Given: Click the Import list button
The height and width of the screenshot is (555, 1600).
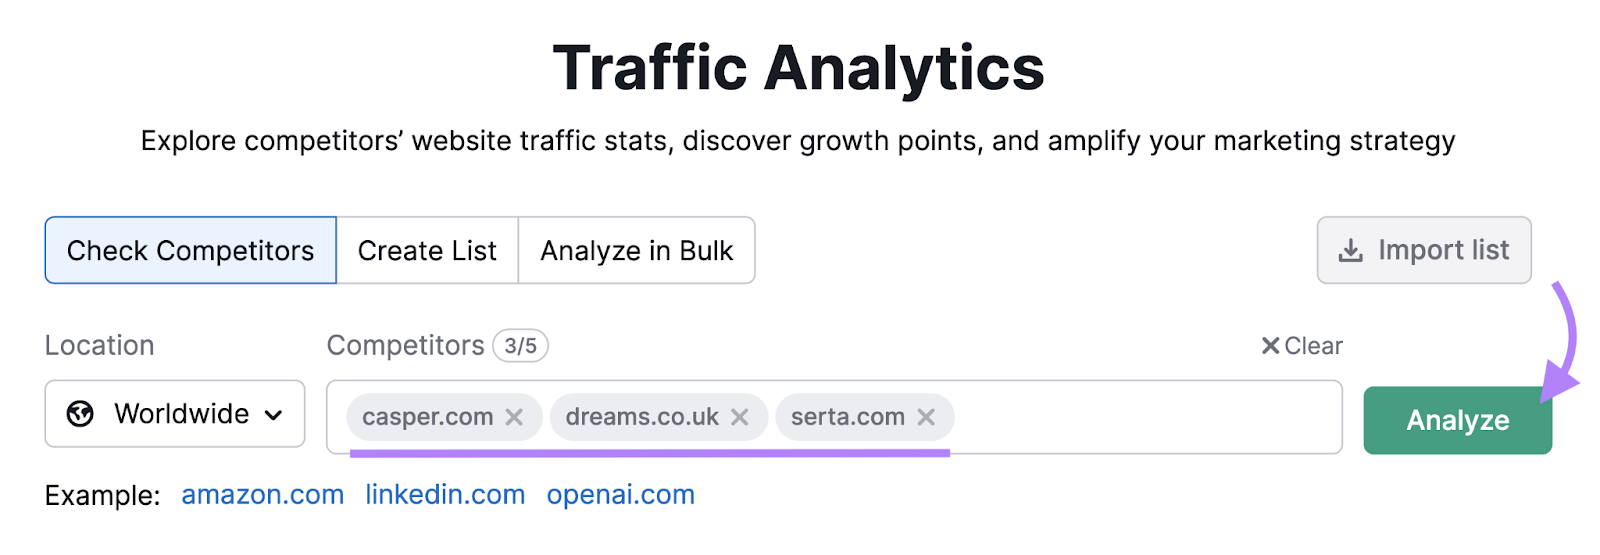Looking at the screenshot, I should (1424, 251).
